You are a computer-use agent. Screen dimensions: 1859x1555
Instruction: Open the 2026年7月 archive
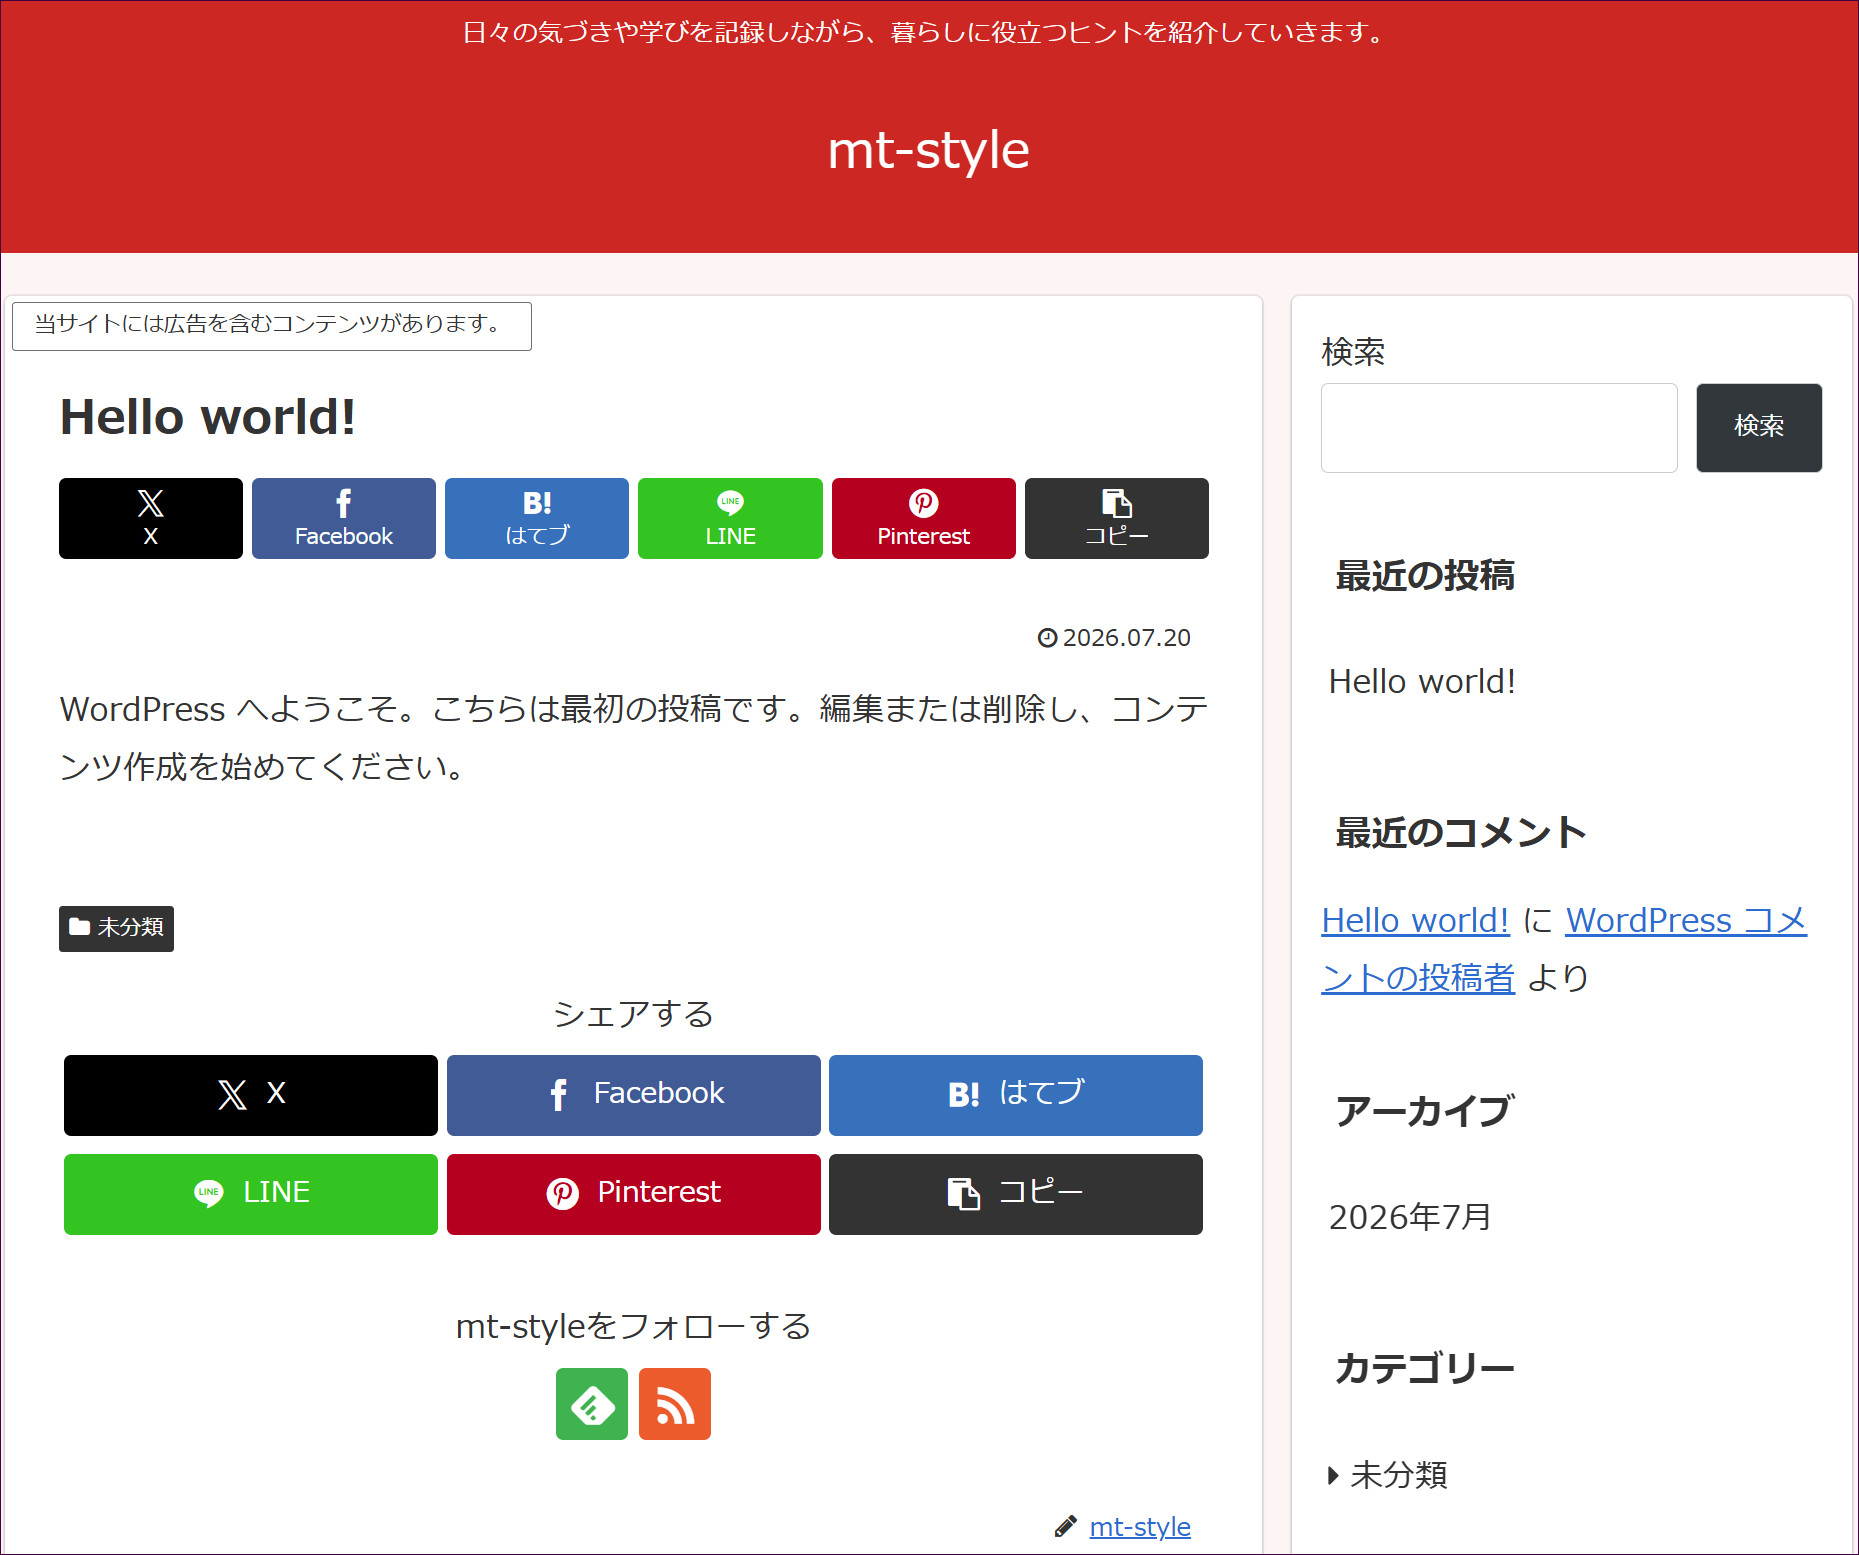click(x=1410, y=1217)
